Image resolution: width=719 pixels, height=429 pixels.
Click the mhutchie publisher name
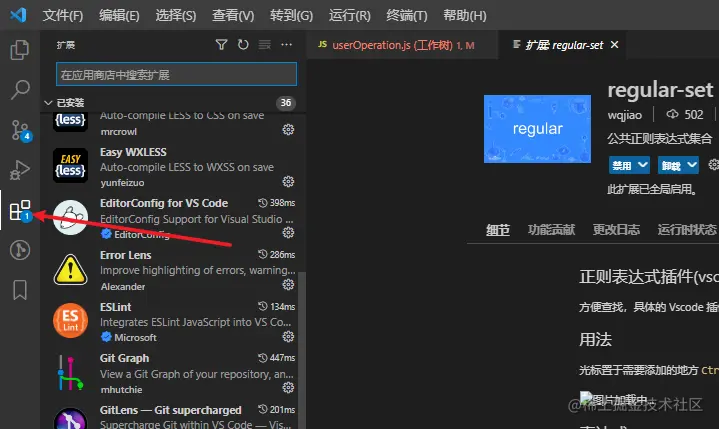tap(121, 390)
